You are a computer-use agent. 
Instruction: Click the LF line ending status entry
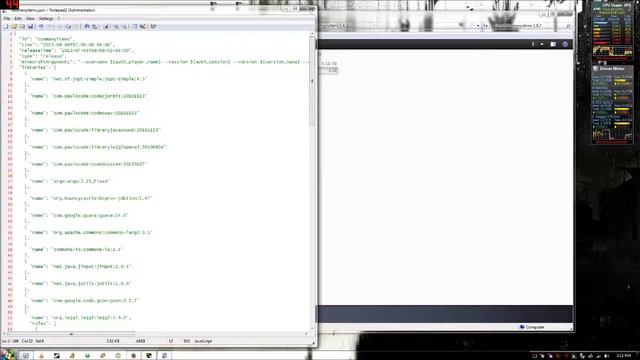[171, 341]
